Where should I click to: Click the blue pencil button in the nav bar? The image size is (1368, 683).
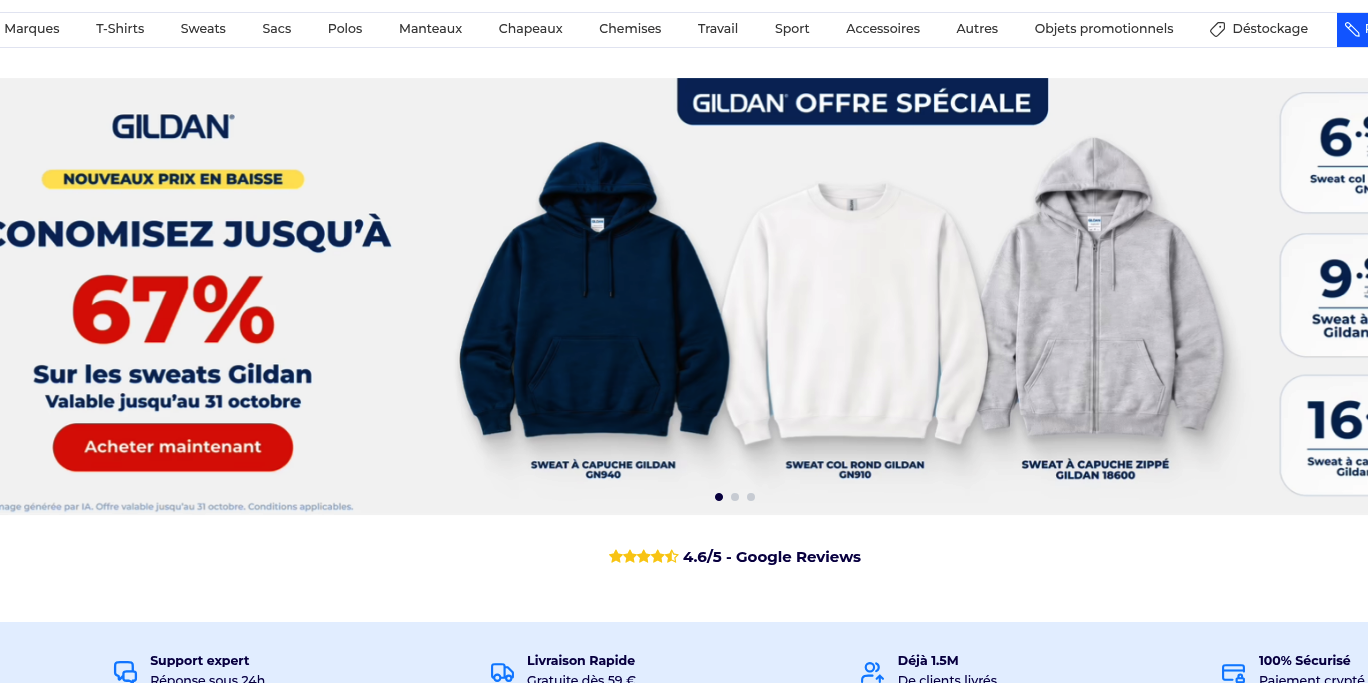(x=1353, y=30)
